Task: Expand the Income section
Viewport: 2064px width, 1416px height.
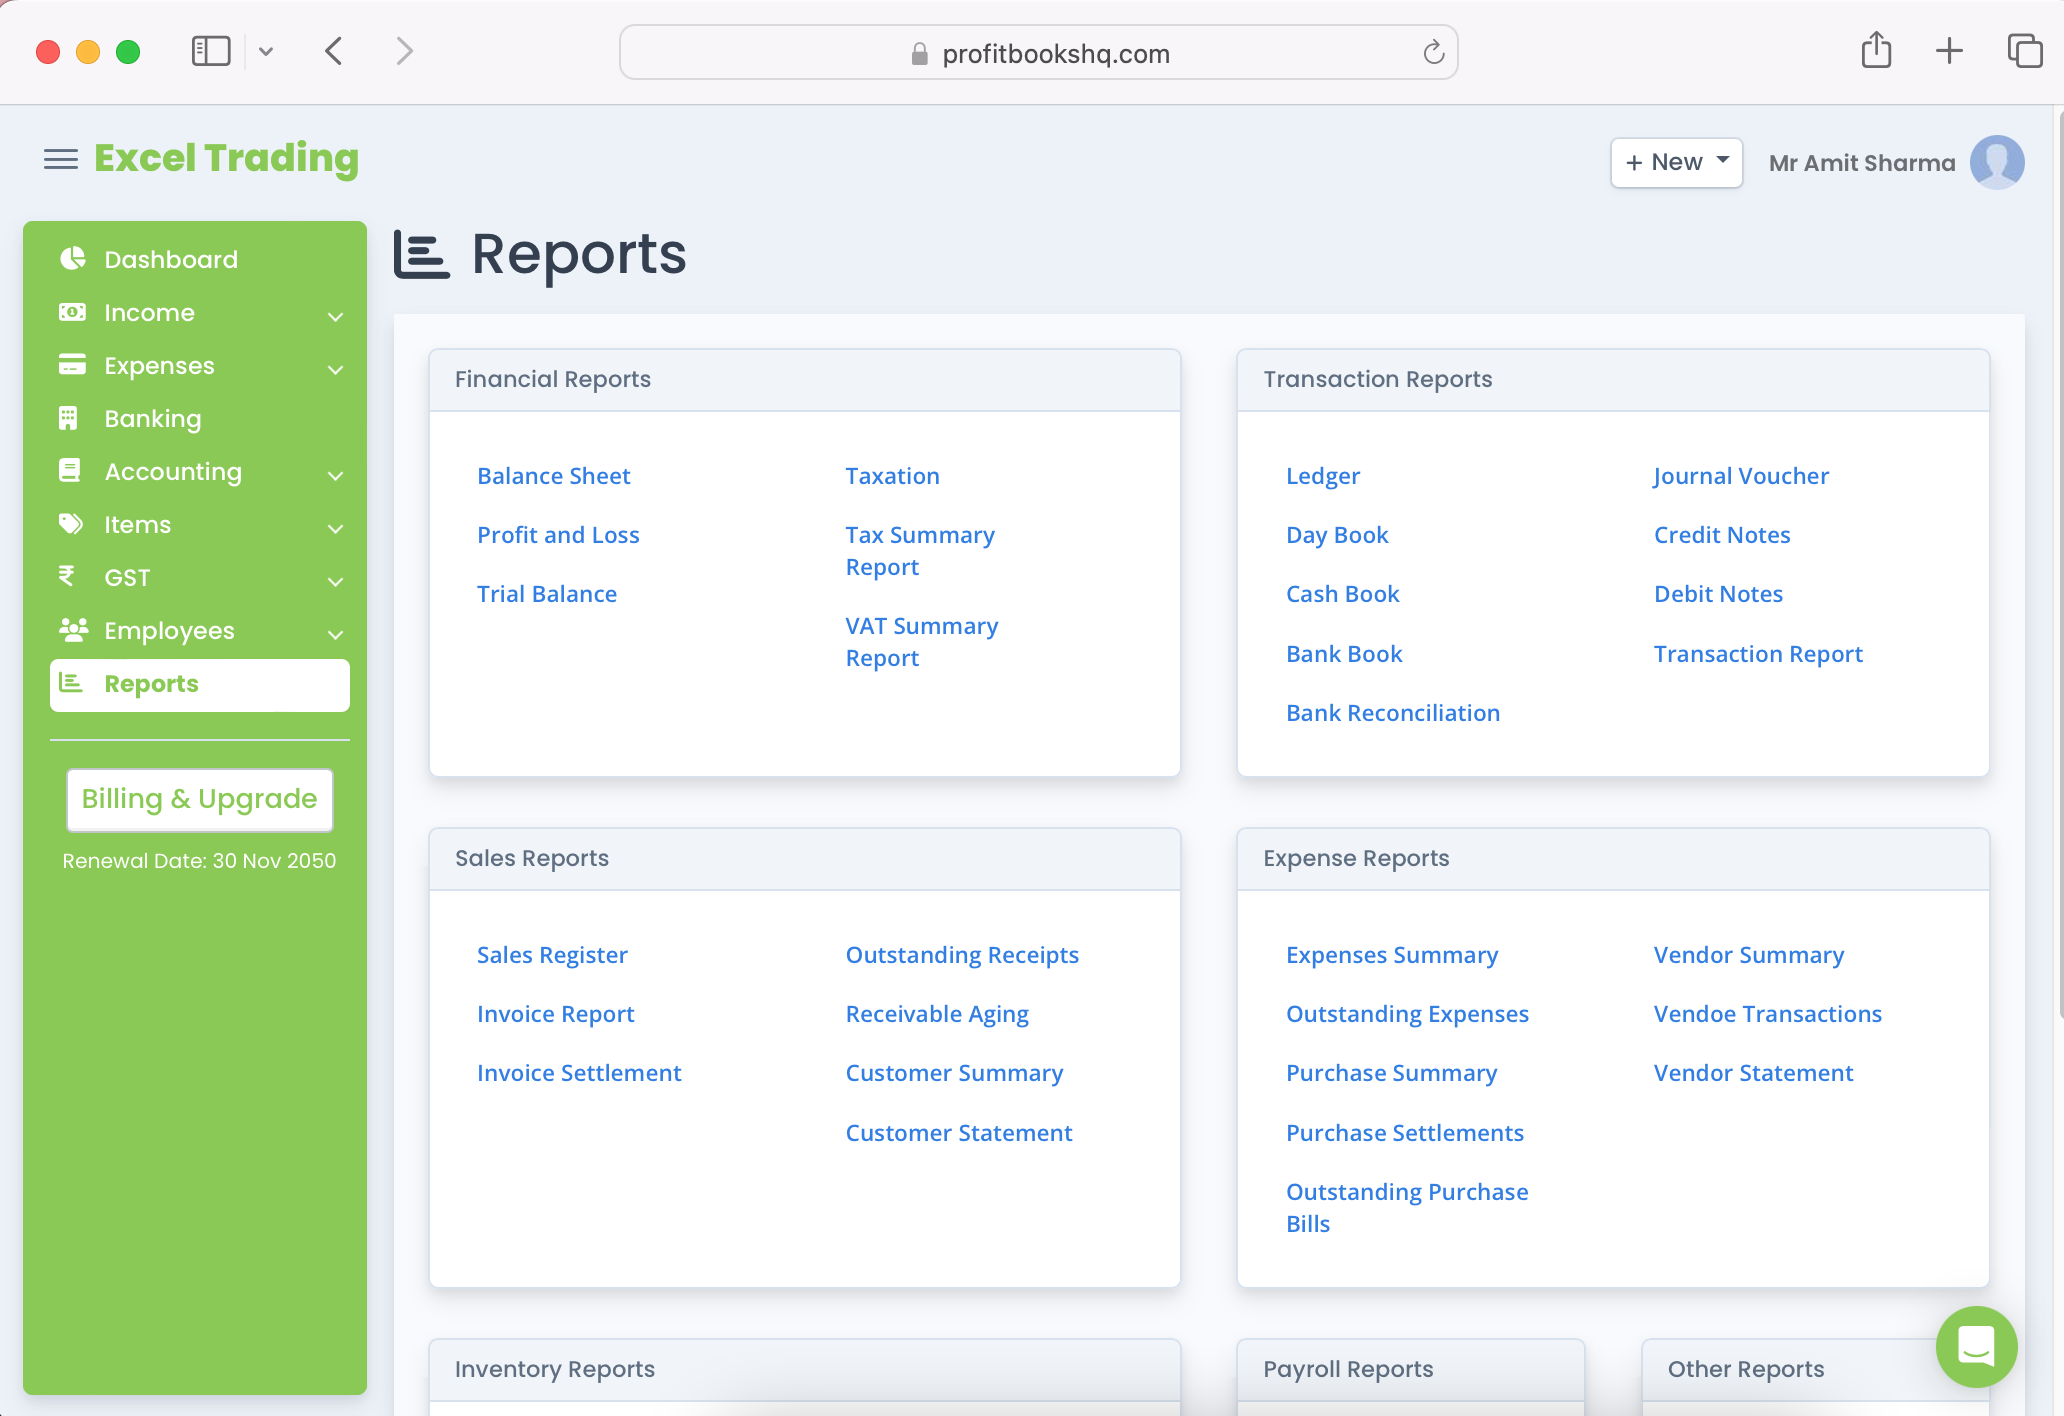Action: point(336,316)
